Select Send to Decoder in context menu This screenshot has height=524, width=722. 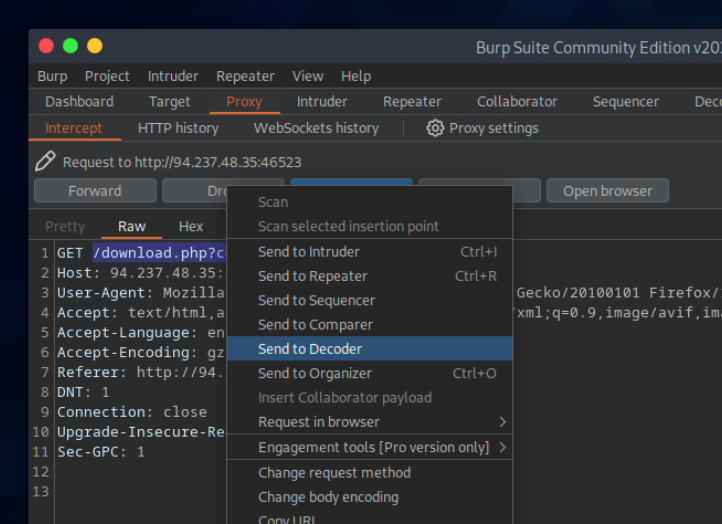pos(310,349)
